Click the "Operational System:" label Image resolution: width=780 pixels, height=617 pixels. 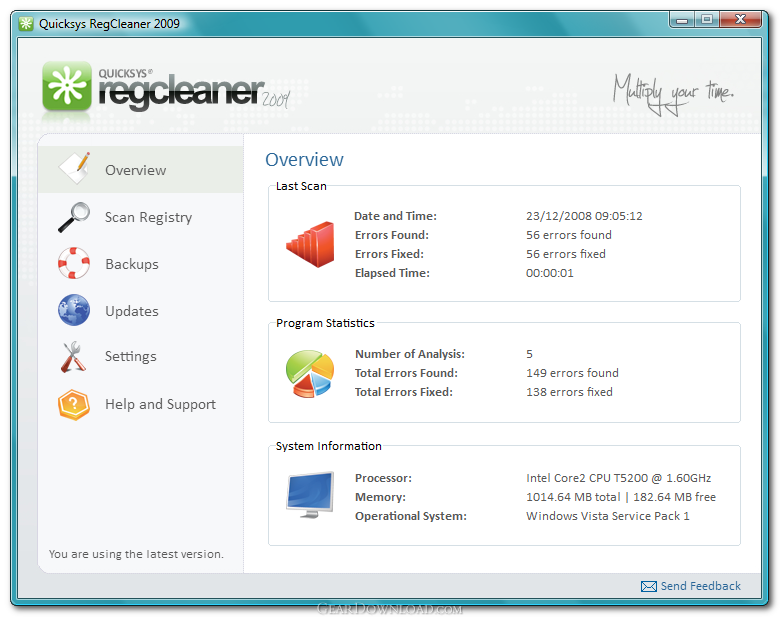click(x=410, y=516)
